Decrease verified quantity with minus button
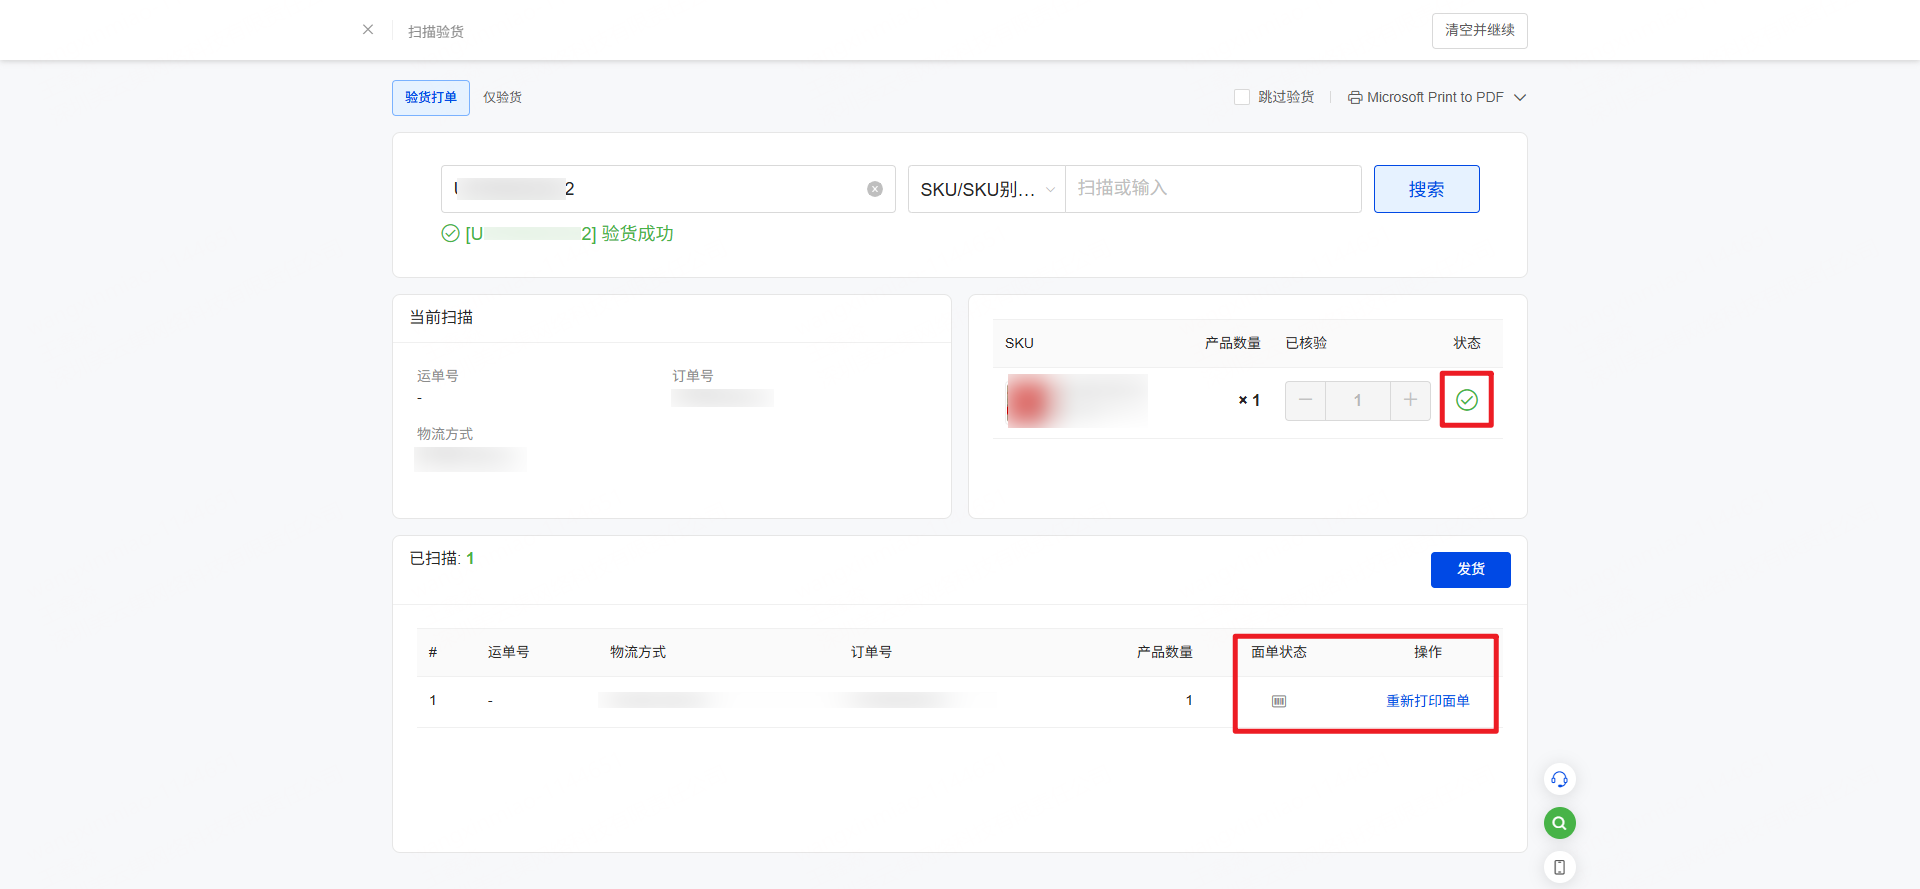This screenshot has width=1920, height=889. 1305,400
